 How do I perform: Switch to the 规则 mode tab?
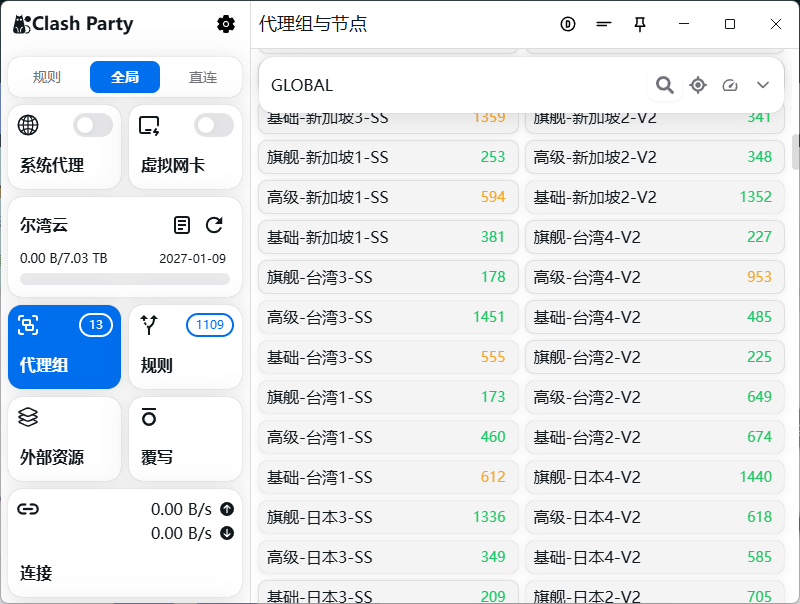[x=47, y=76]
